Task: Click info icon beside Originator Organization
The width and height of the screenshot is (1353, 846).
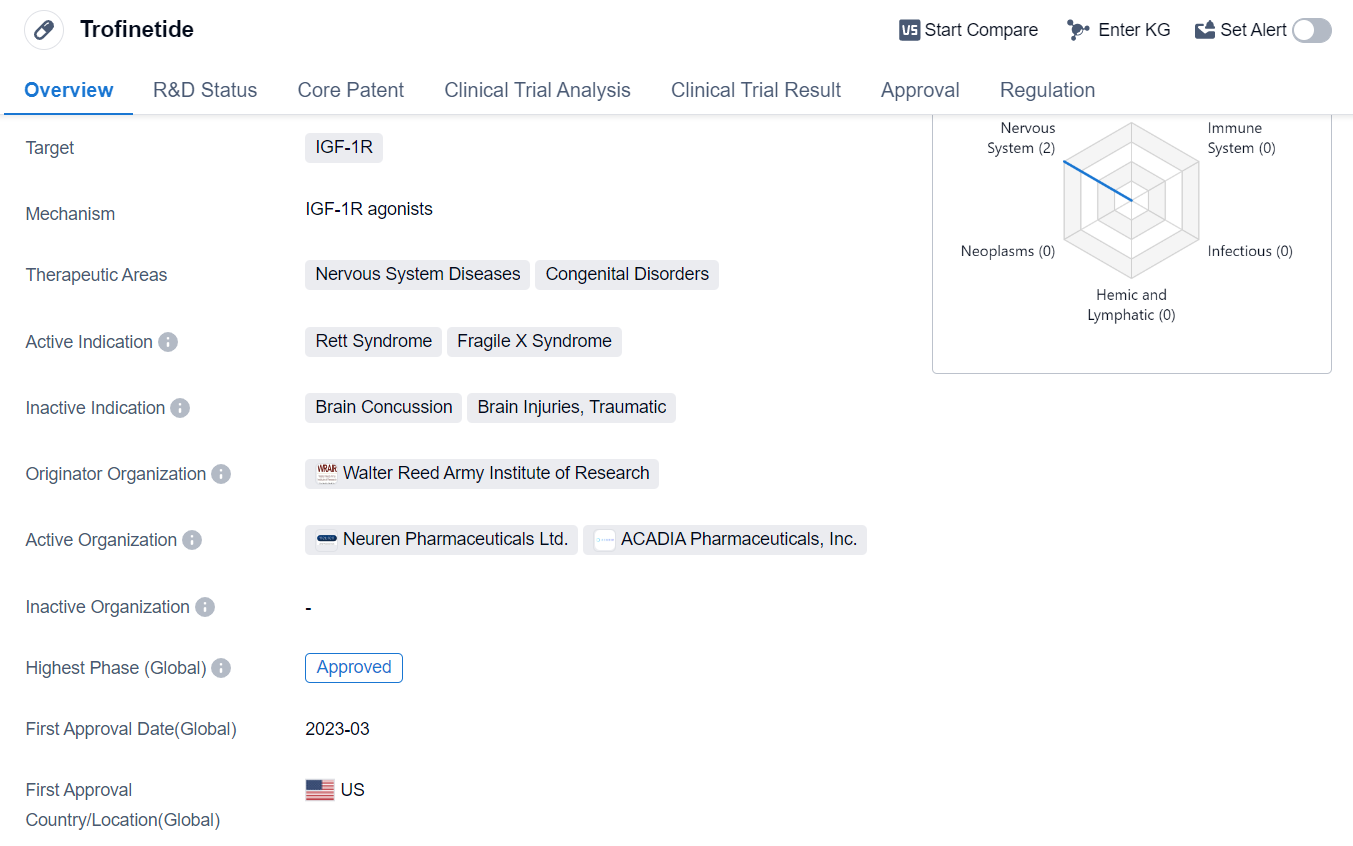Action: (x=221, y=474)
